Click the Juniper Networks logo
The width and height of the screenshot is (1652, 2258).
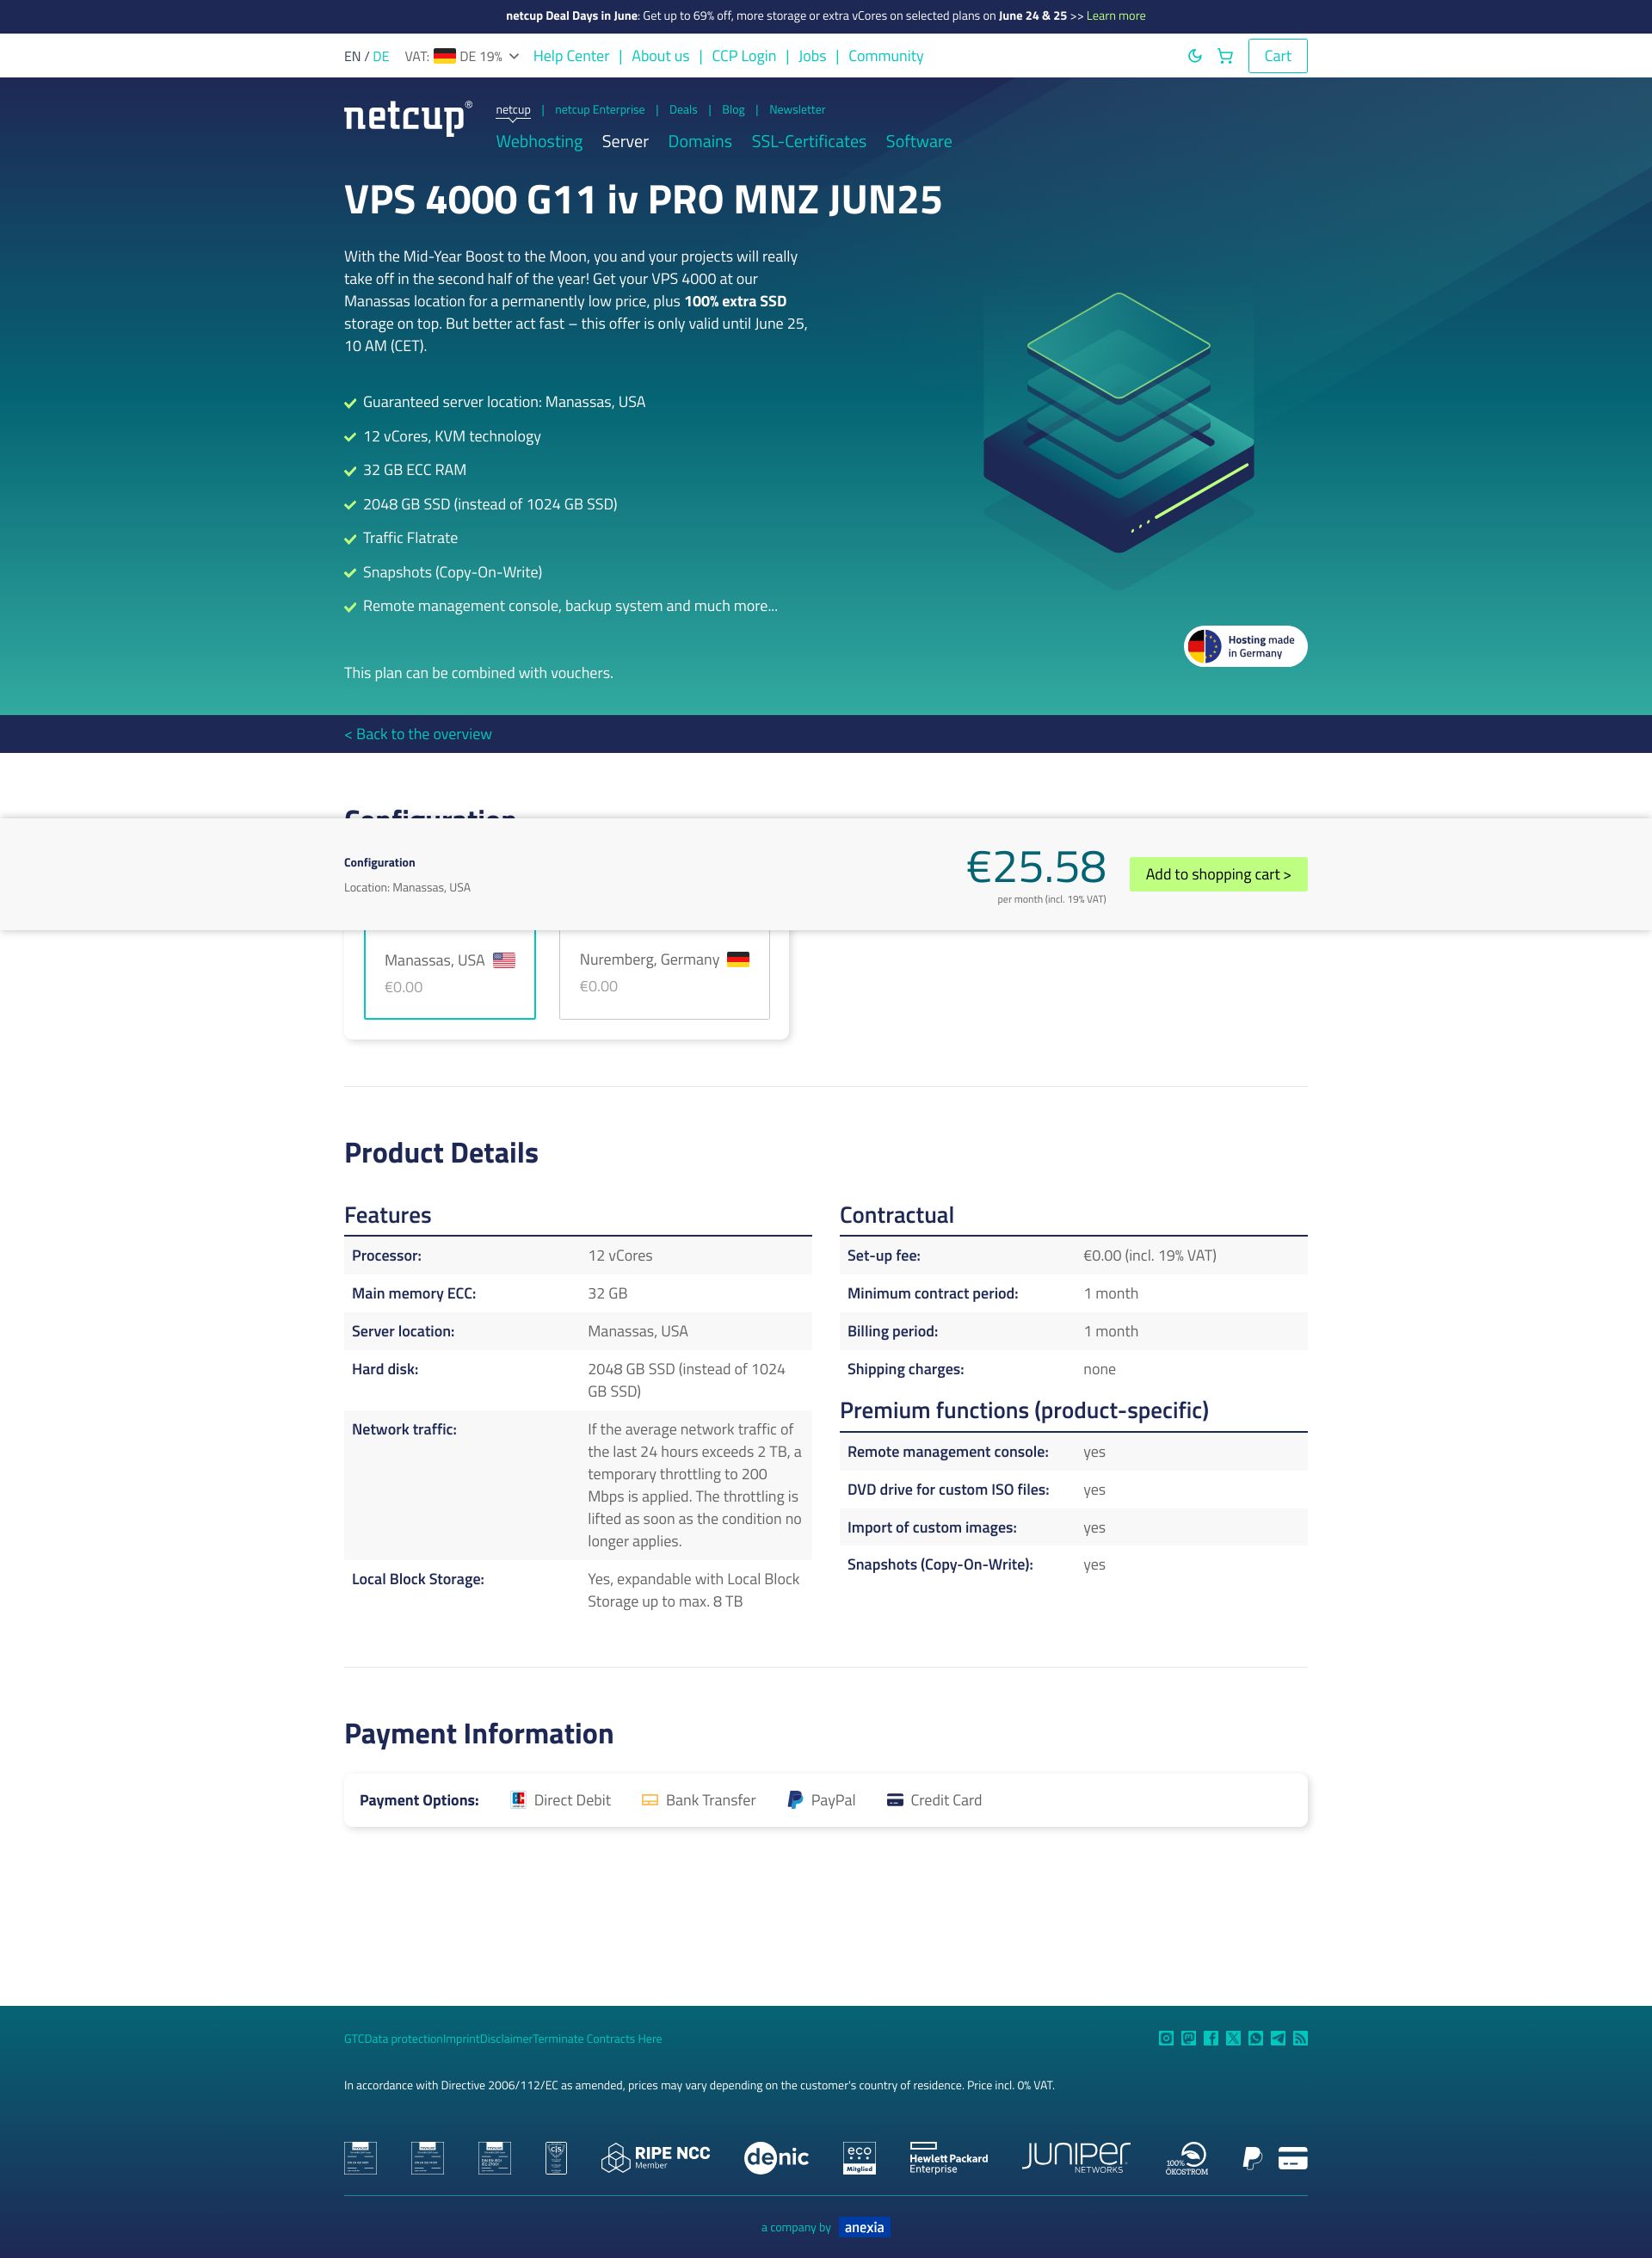click(x=1076, y=2157)
